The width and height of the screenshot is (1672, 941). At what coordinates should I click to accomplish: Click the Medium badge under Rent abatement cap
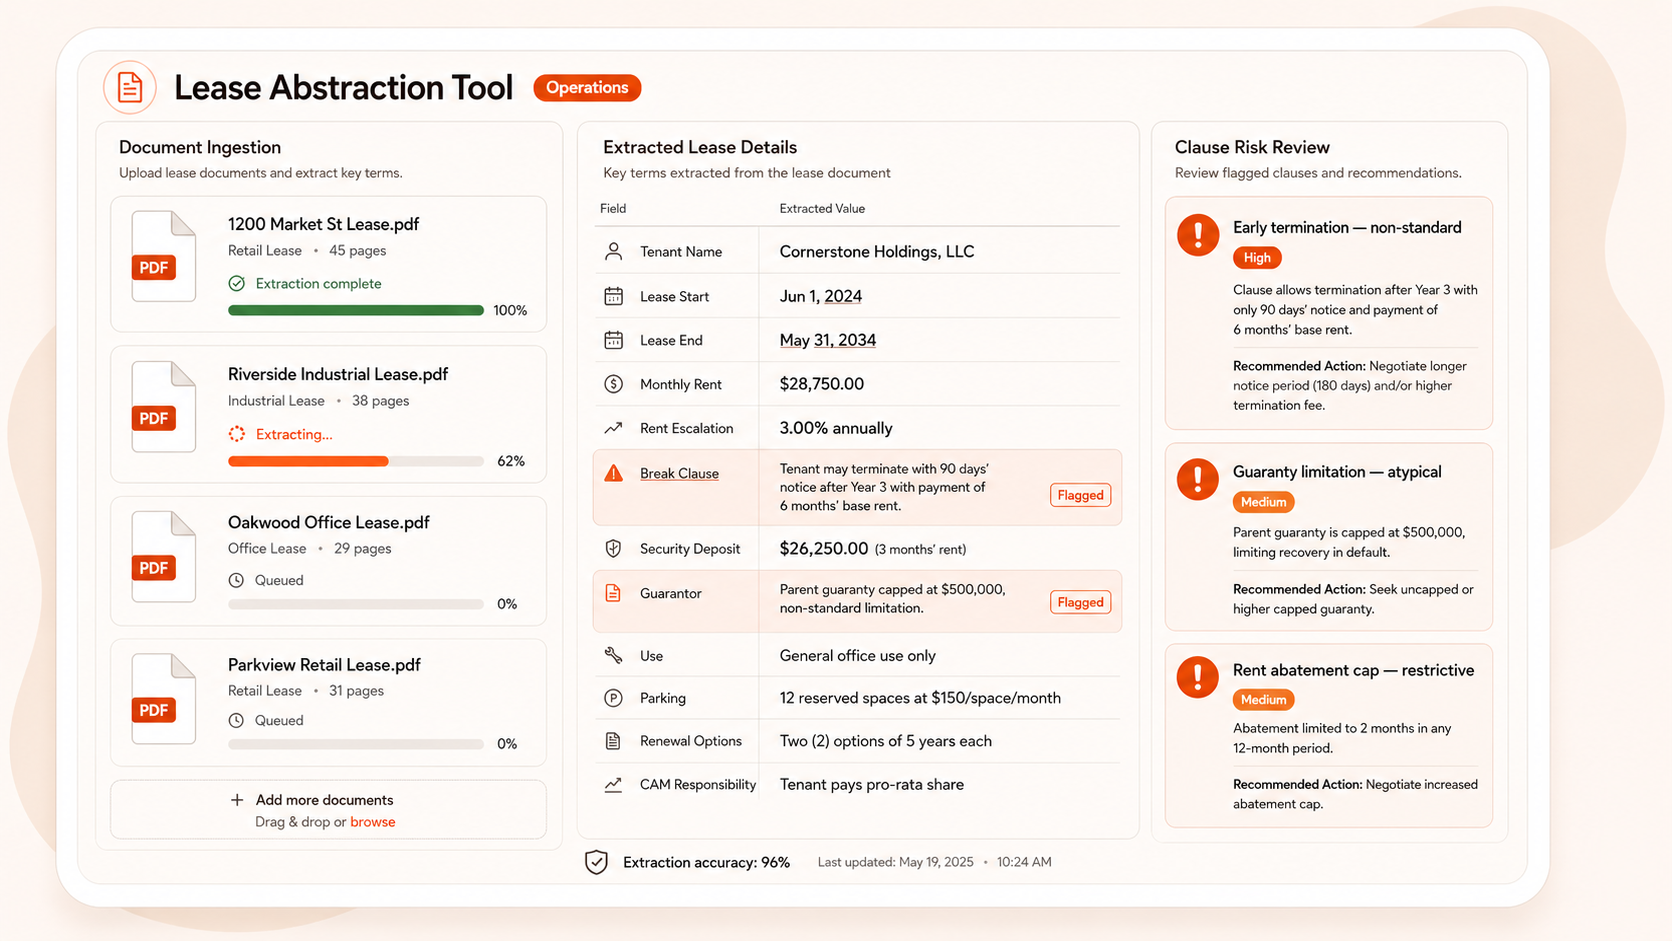1263,700
